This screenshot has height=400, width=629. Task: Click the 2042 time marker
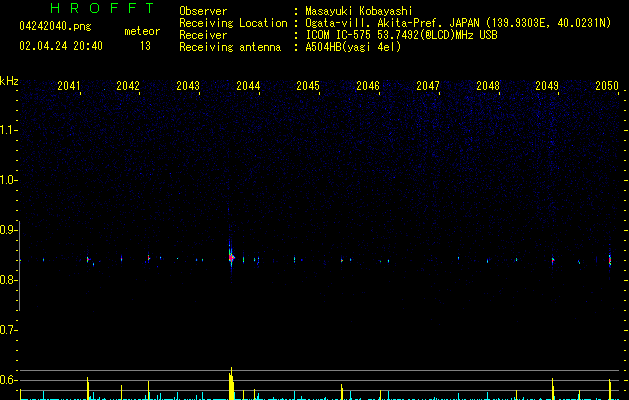[x=128, y=85]
